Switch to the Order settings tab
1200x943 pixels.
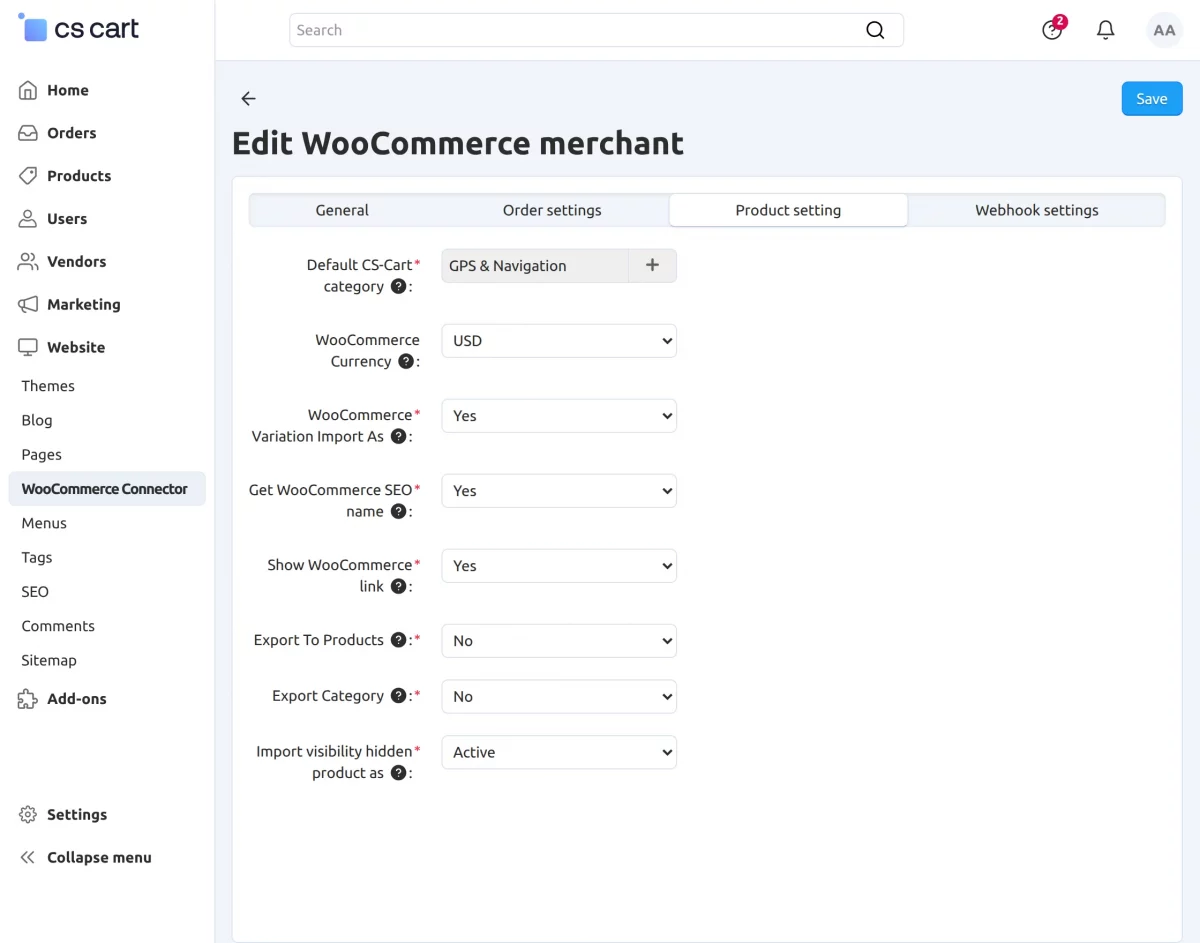tap(552, 210)
